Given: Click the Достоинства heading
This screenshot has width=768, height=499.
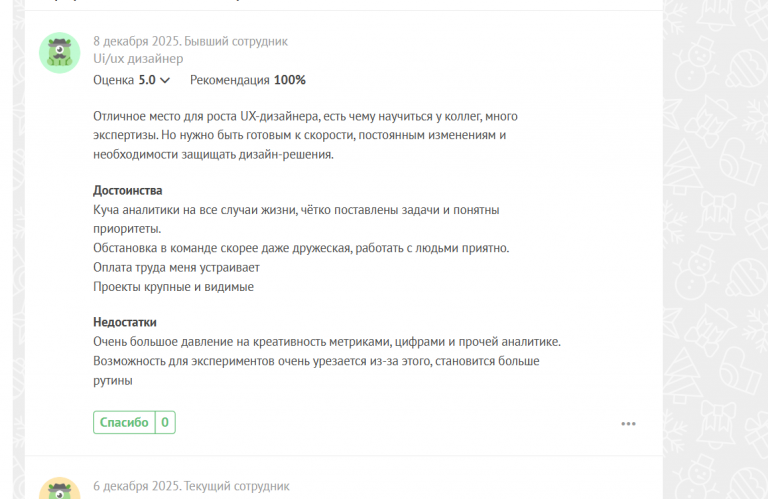Looking at the screenshot, I should coord(127,190).
